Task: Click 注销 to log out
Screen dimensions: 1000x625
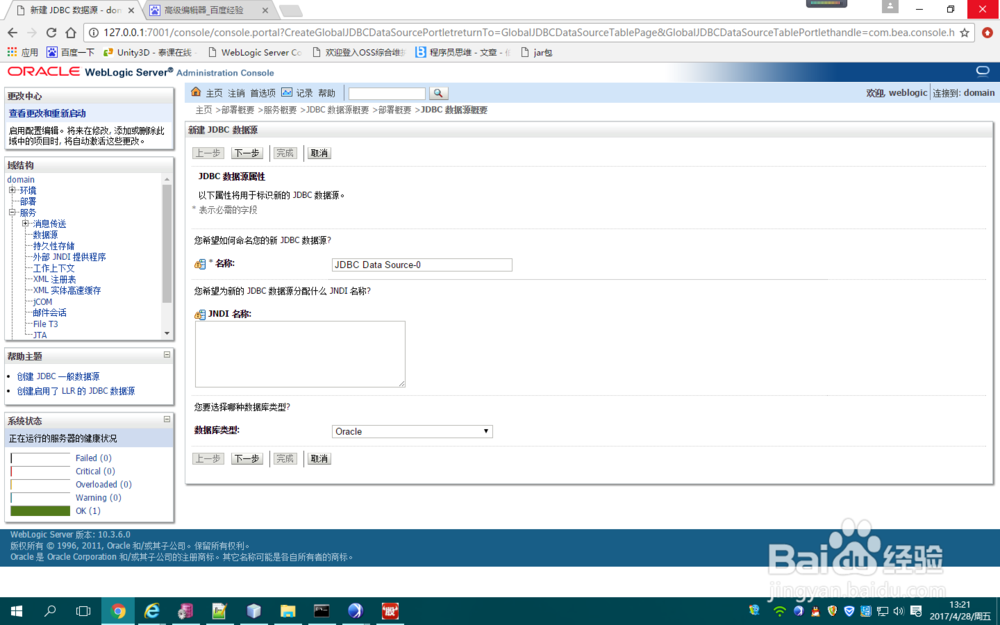Action: [x=237, y=93]
